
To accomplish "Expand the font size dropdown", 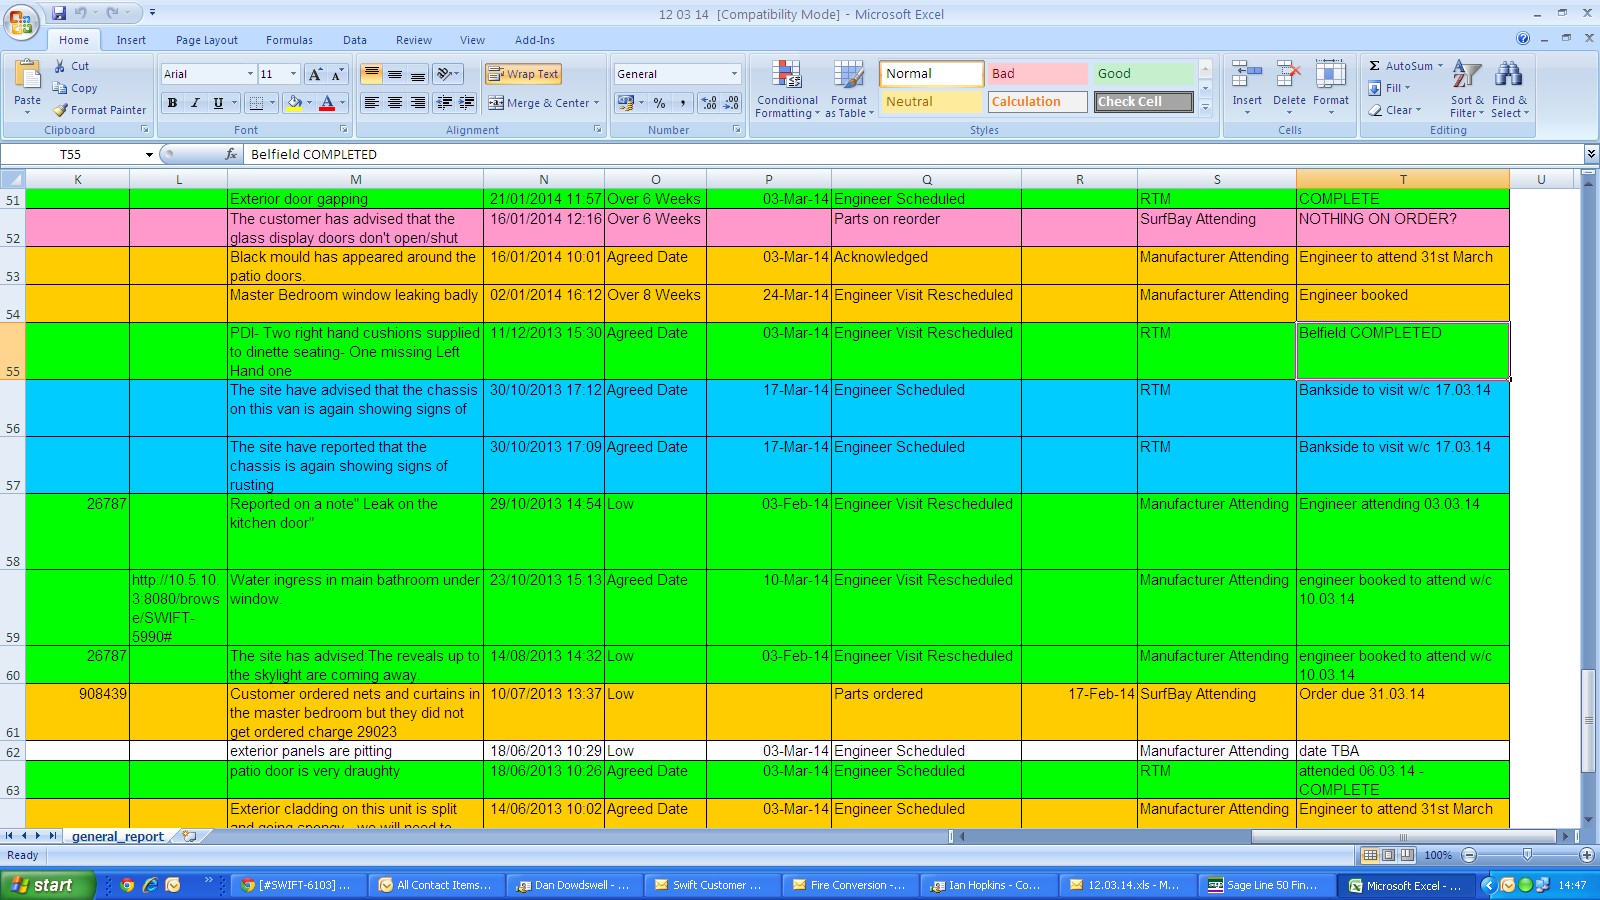I will tap(293, 74).
